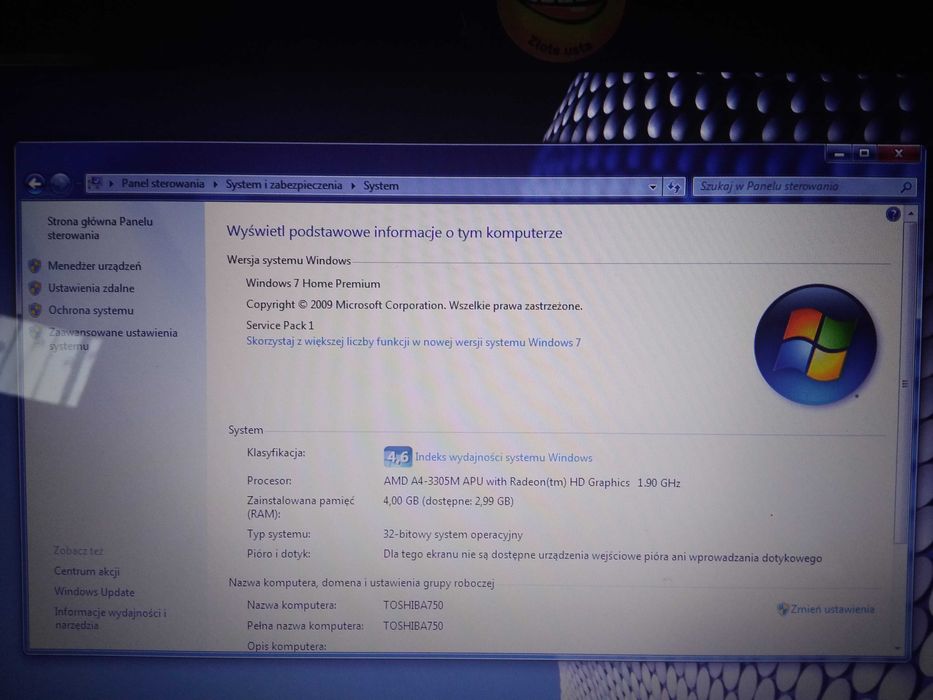Select System breadcrumb in address bar
This screenshot has height=700, width=933.
381,186
